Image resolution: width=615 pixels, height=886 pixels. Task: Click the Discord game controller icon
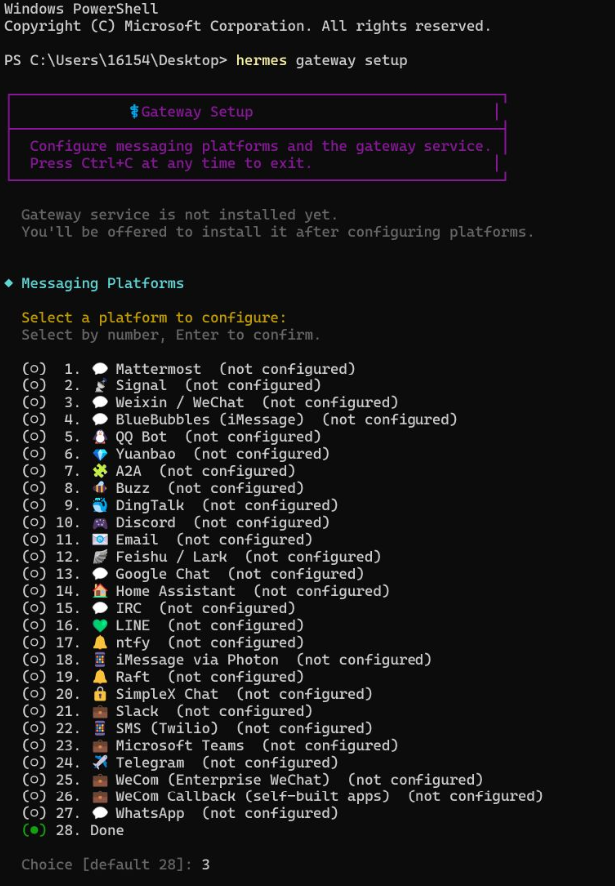[x=99, y=523]
